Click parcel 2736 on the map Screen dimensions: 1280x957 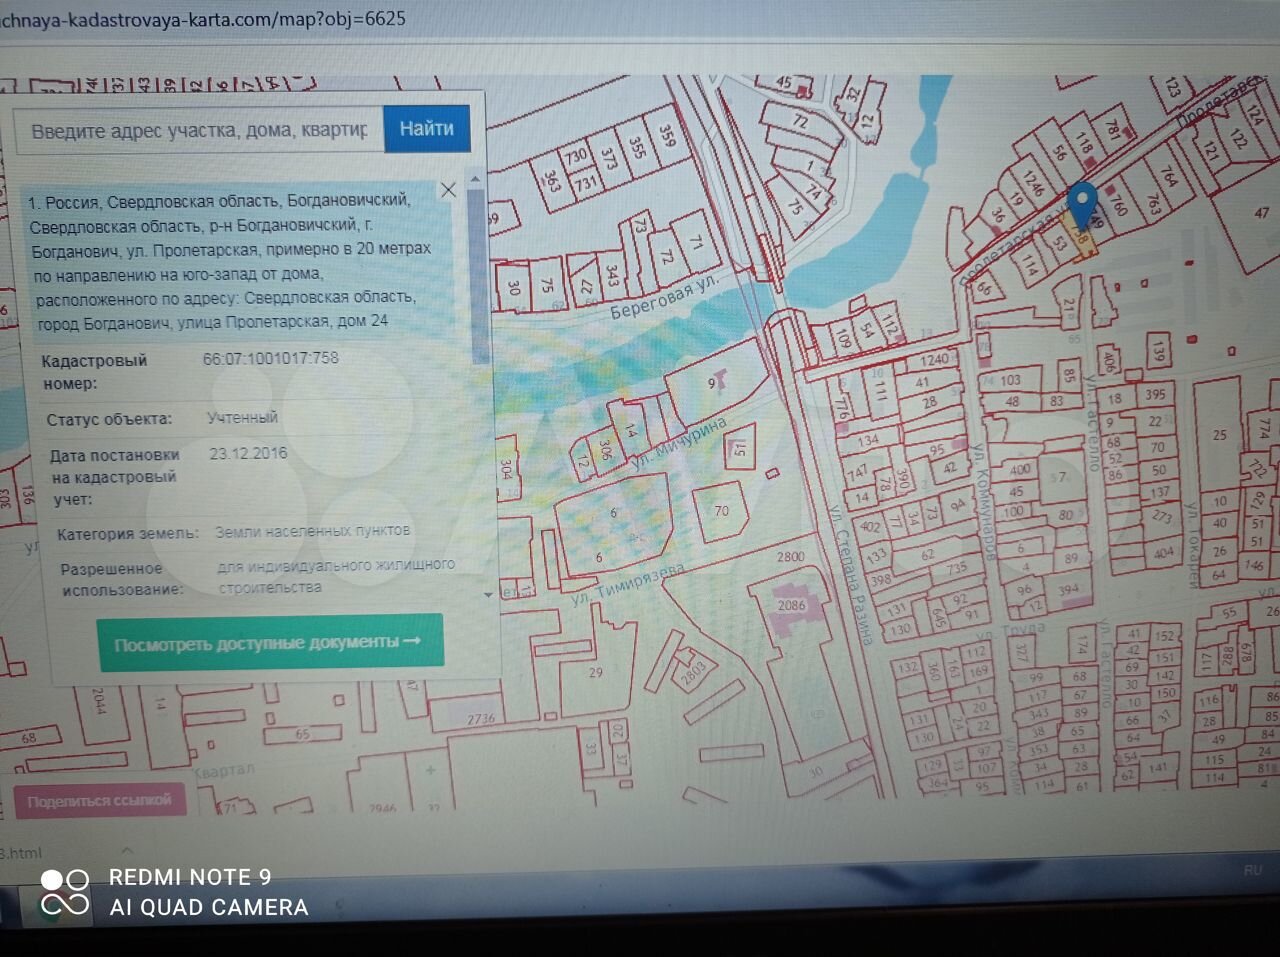481,718
